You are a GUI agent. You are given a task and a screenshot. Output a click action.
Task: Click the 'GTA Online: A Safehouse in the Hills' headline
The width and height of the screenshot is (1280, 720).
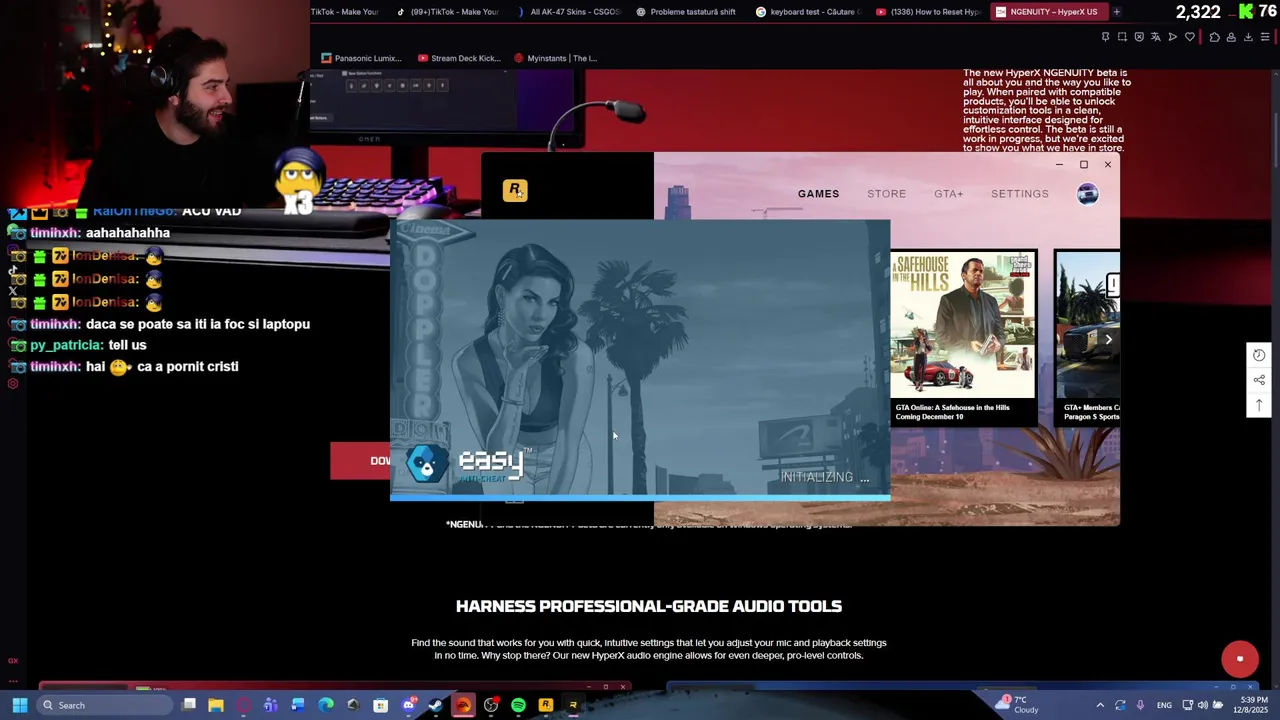952,411
